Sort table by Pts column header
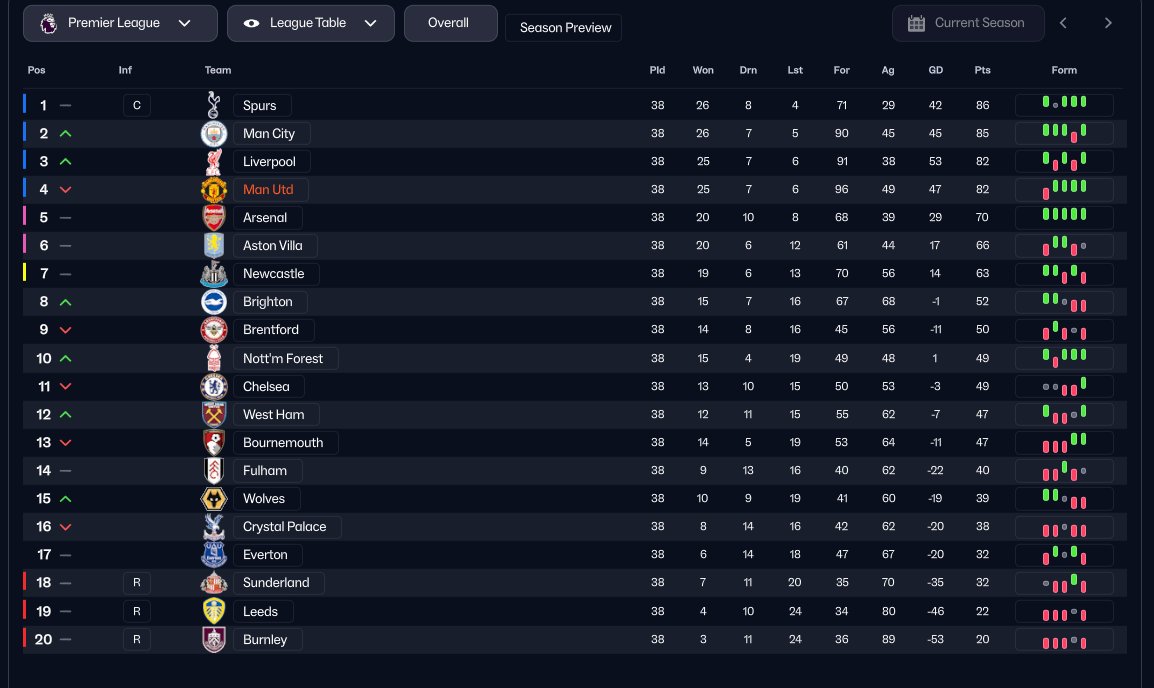The height and width of the screenshot is (688, 1154). (x=982, y=70)
